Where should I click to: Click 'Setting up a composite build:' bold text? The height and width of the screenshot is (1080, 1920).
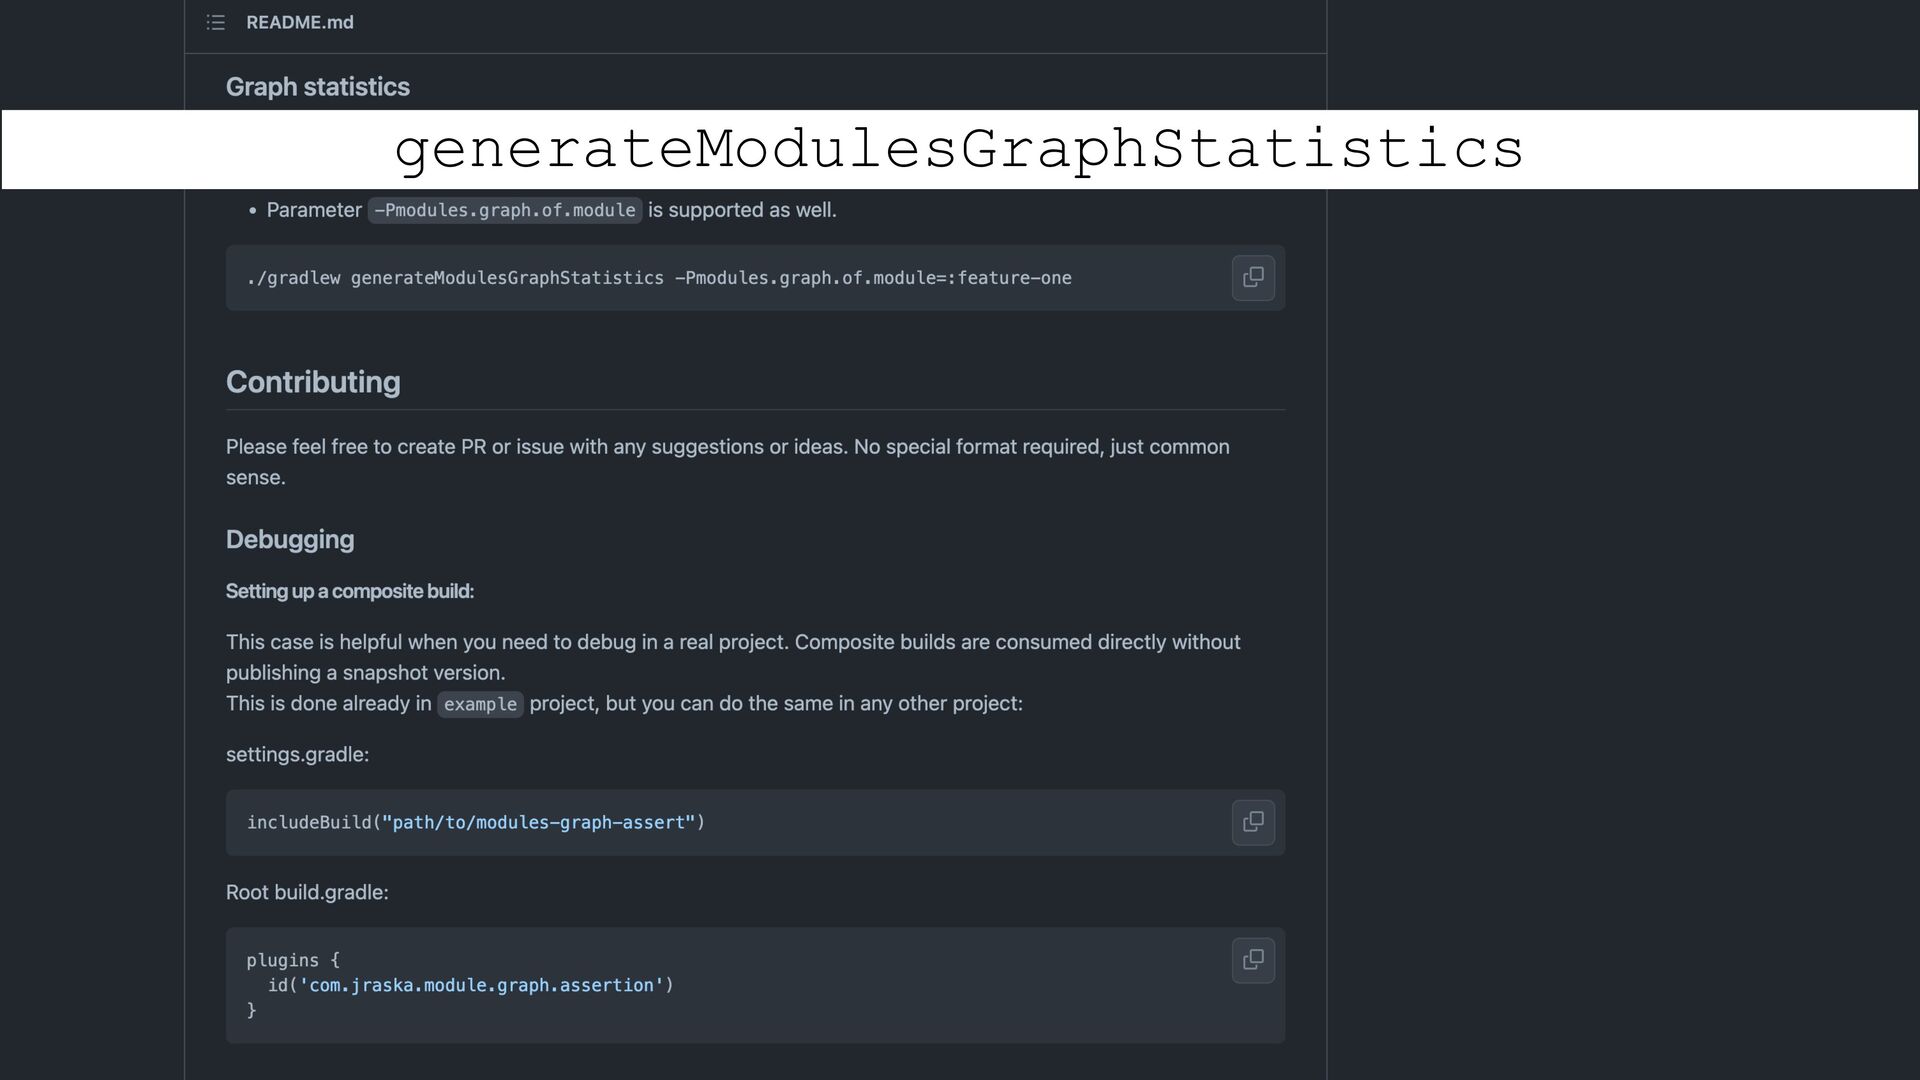pyautogui.click(x=349, y=591)
